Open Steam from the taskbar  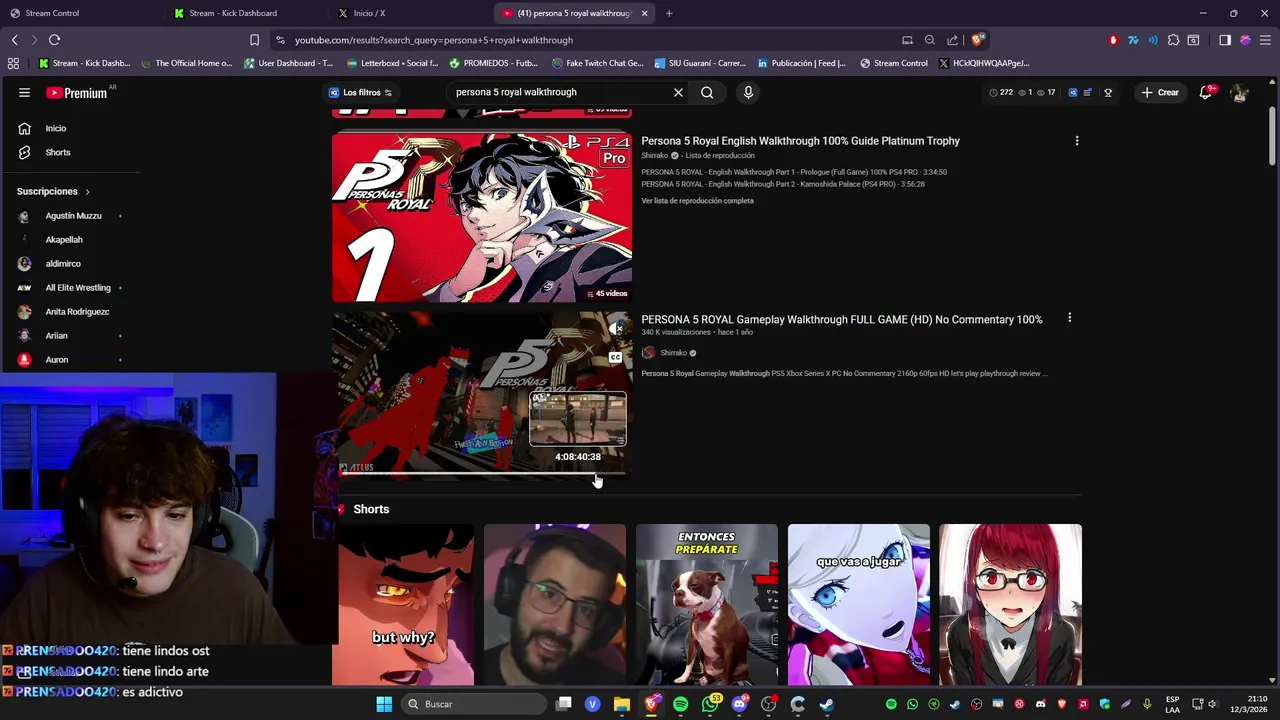tap(826, 704)
